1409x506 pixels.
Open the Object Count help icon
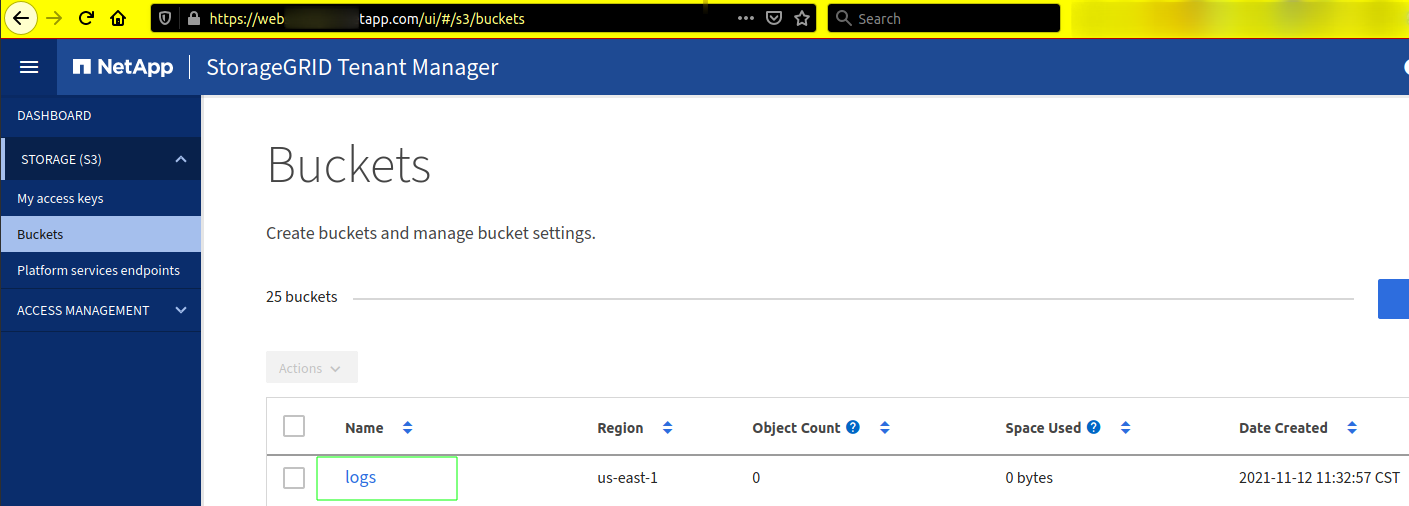(x=853, y=427)
